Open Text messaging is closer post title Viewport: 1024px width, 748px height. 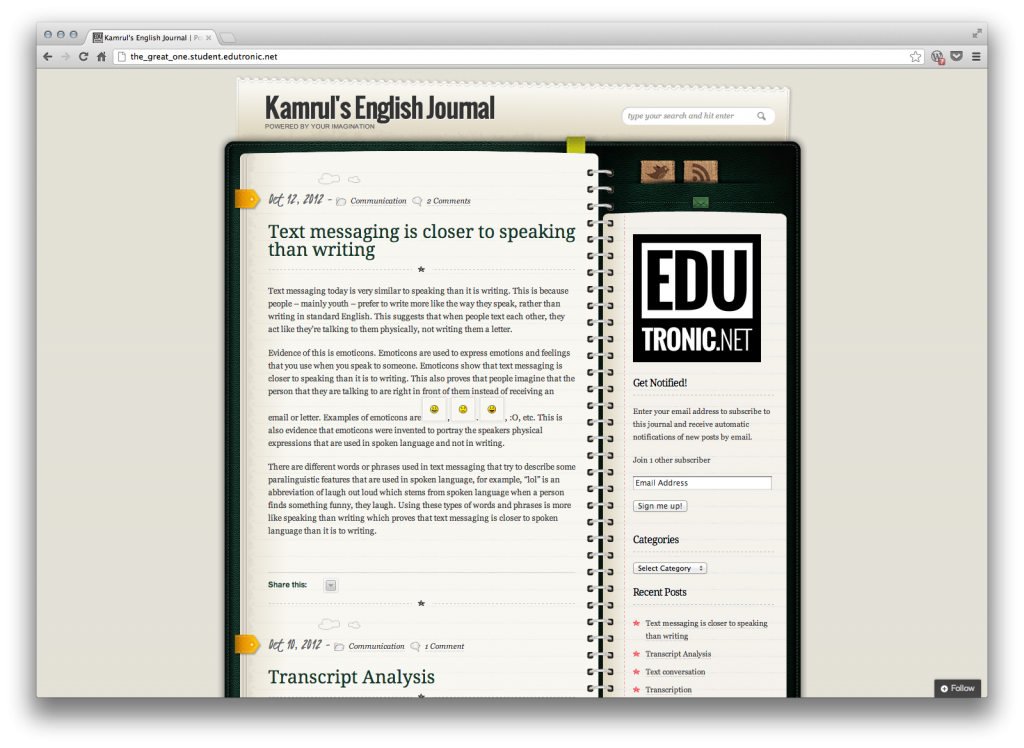422,240
